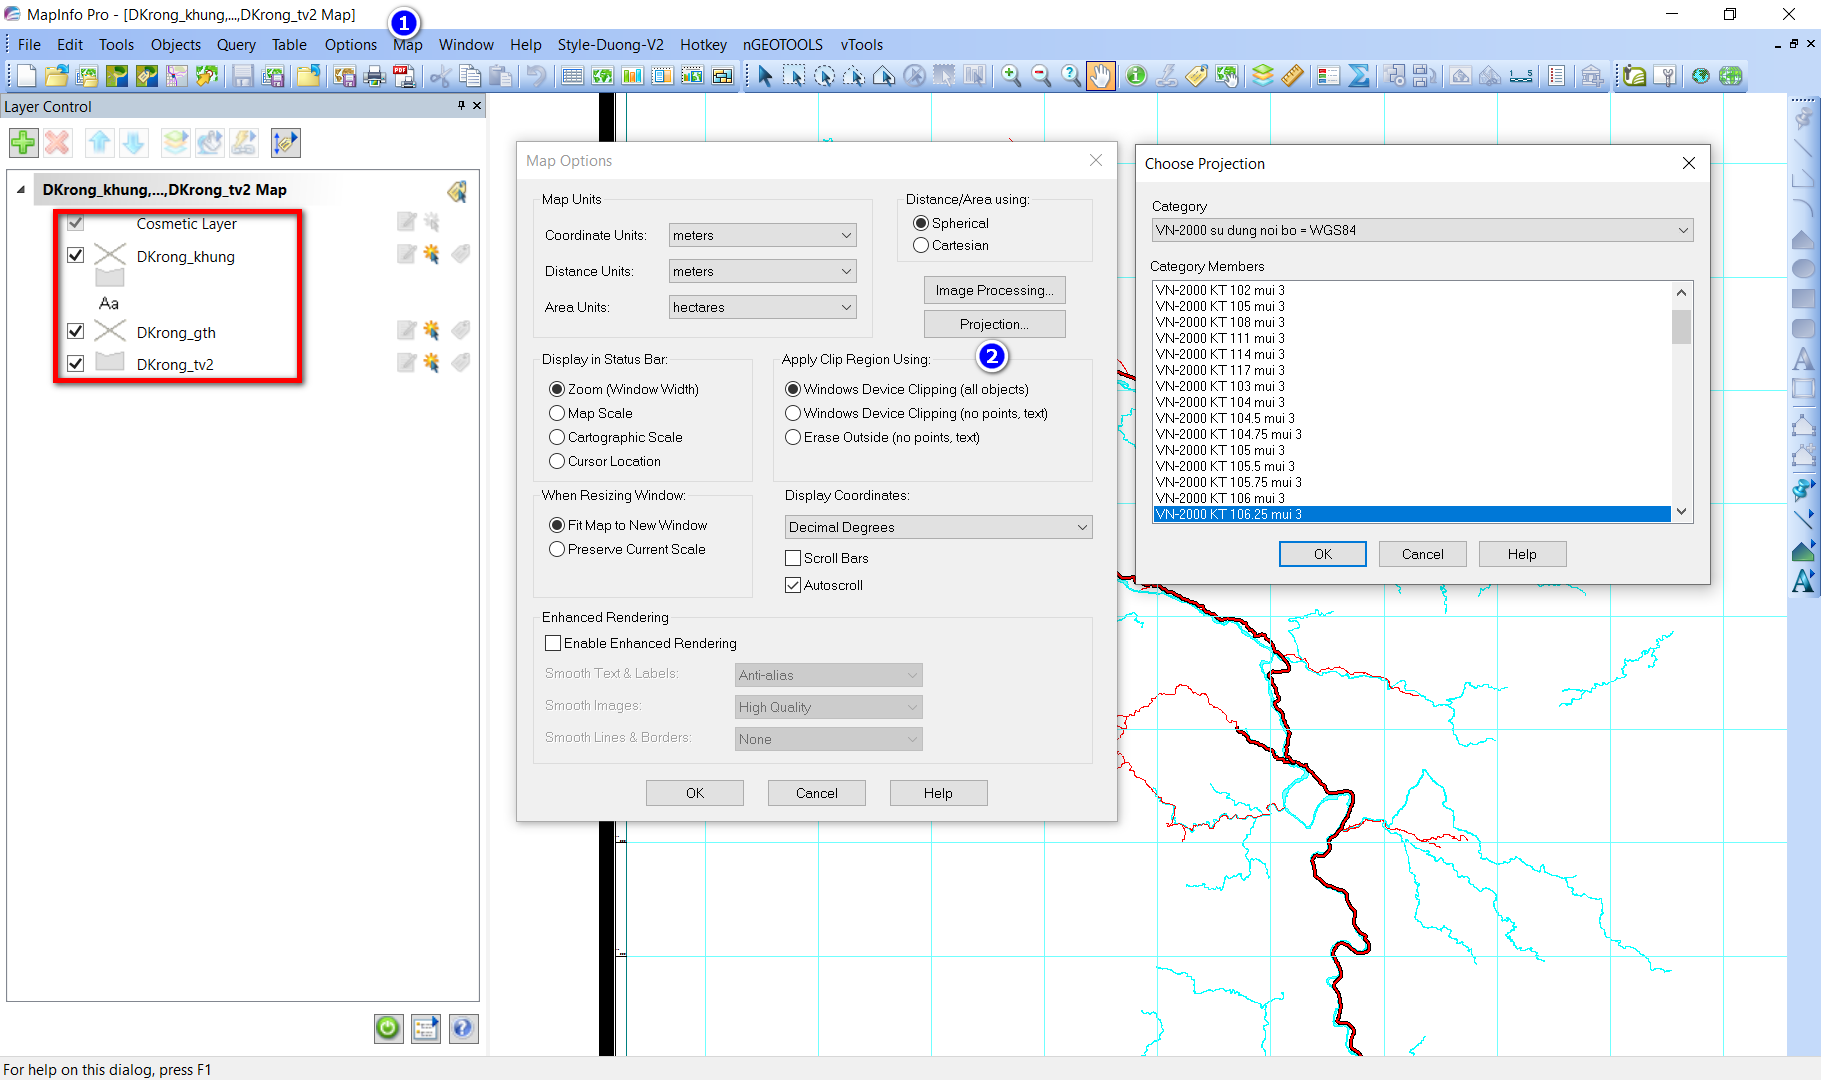Pick the Zoom Out tool
Viewport: 1821px width, 1080px height.
[x=1041, y=76]
